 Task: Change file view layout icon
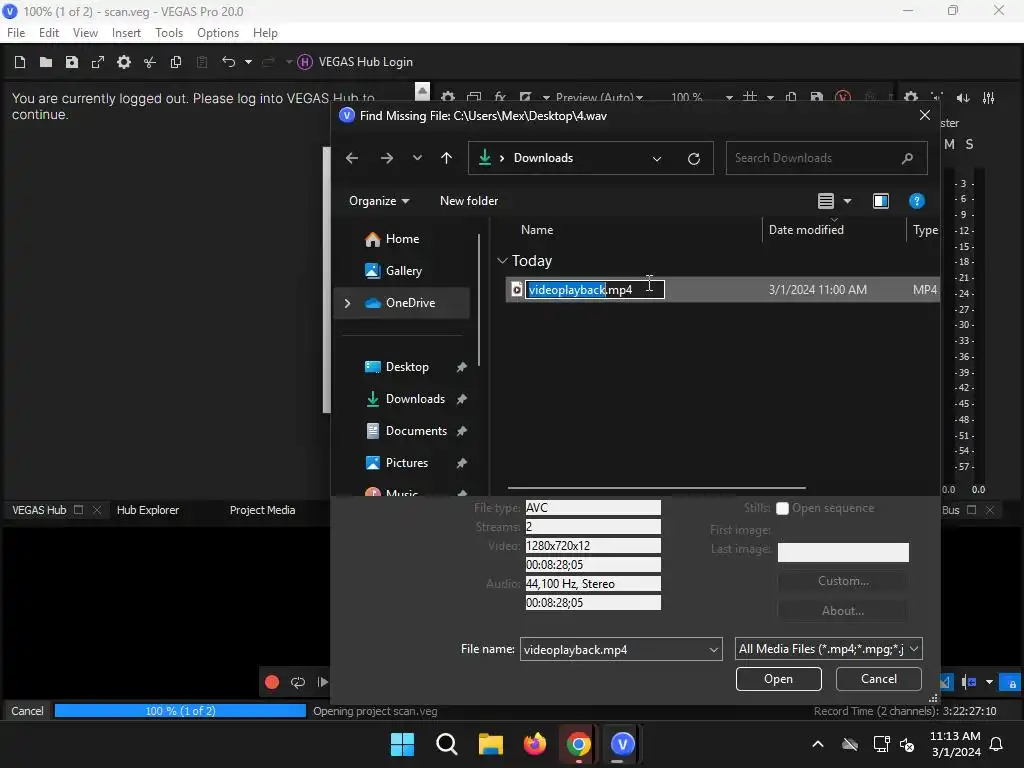pyautogui.click(x=826, y=201)
